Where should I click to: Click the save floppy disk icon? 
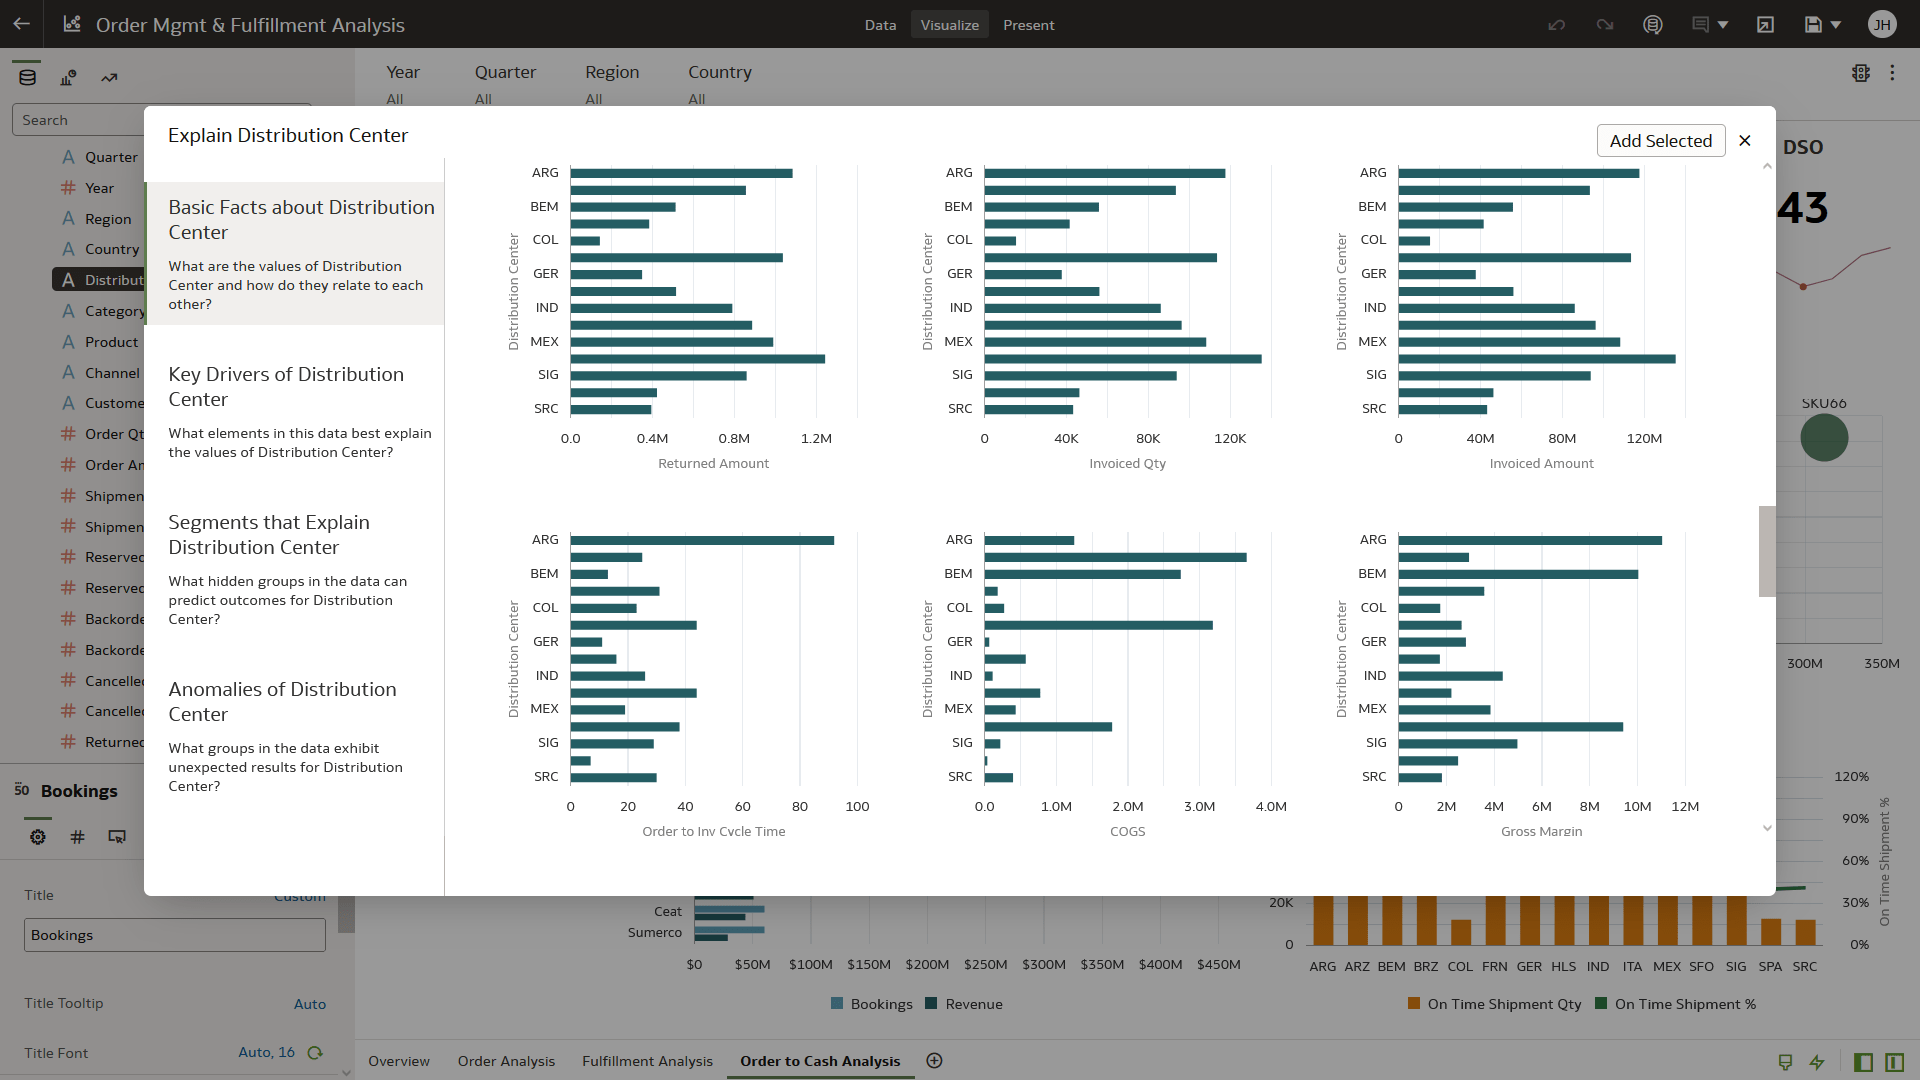pos(1813,25)
